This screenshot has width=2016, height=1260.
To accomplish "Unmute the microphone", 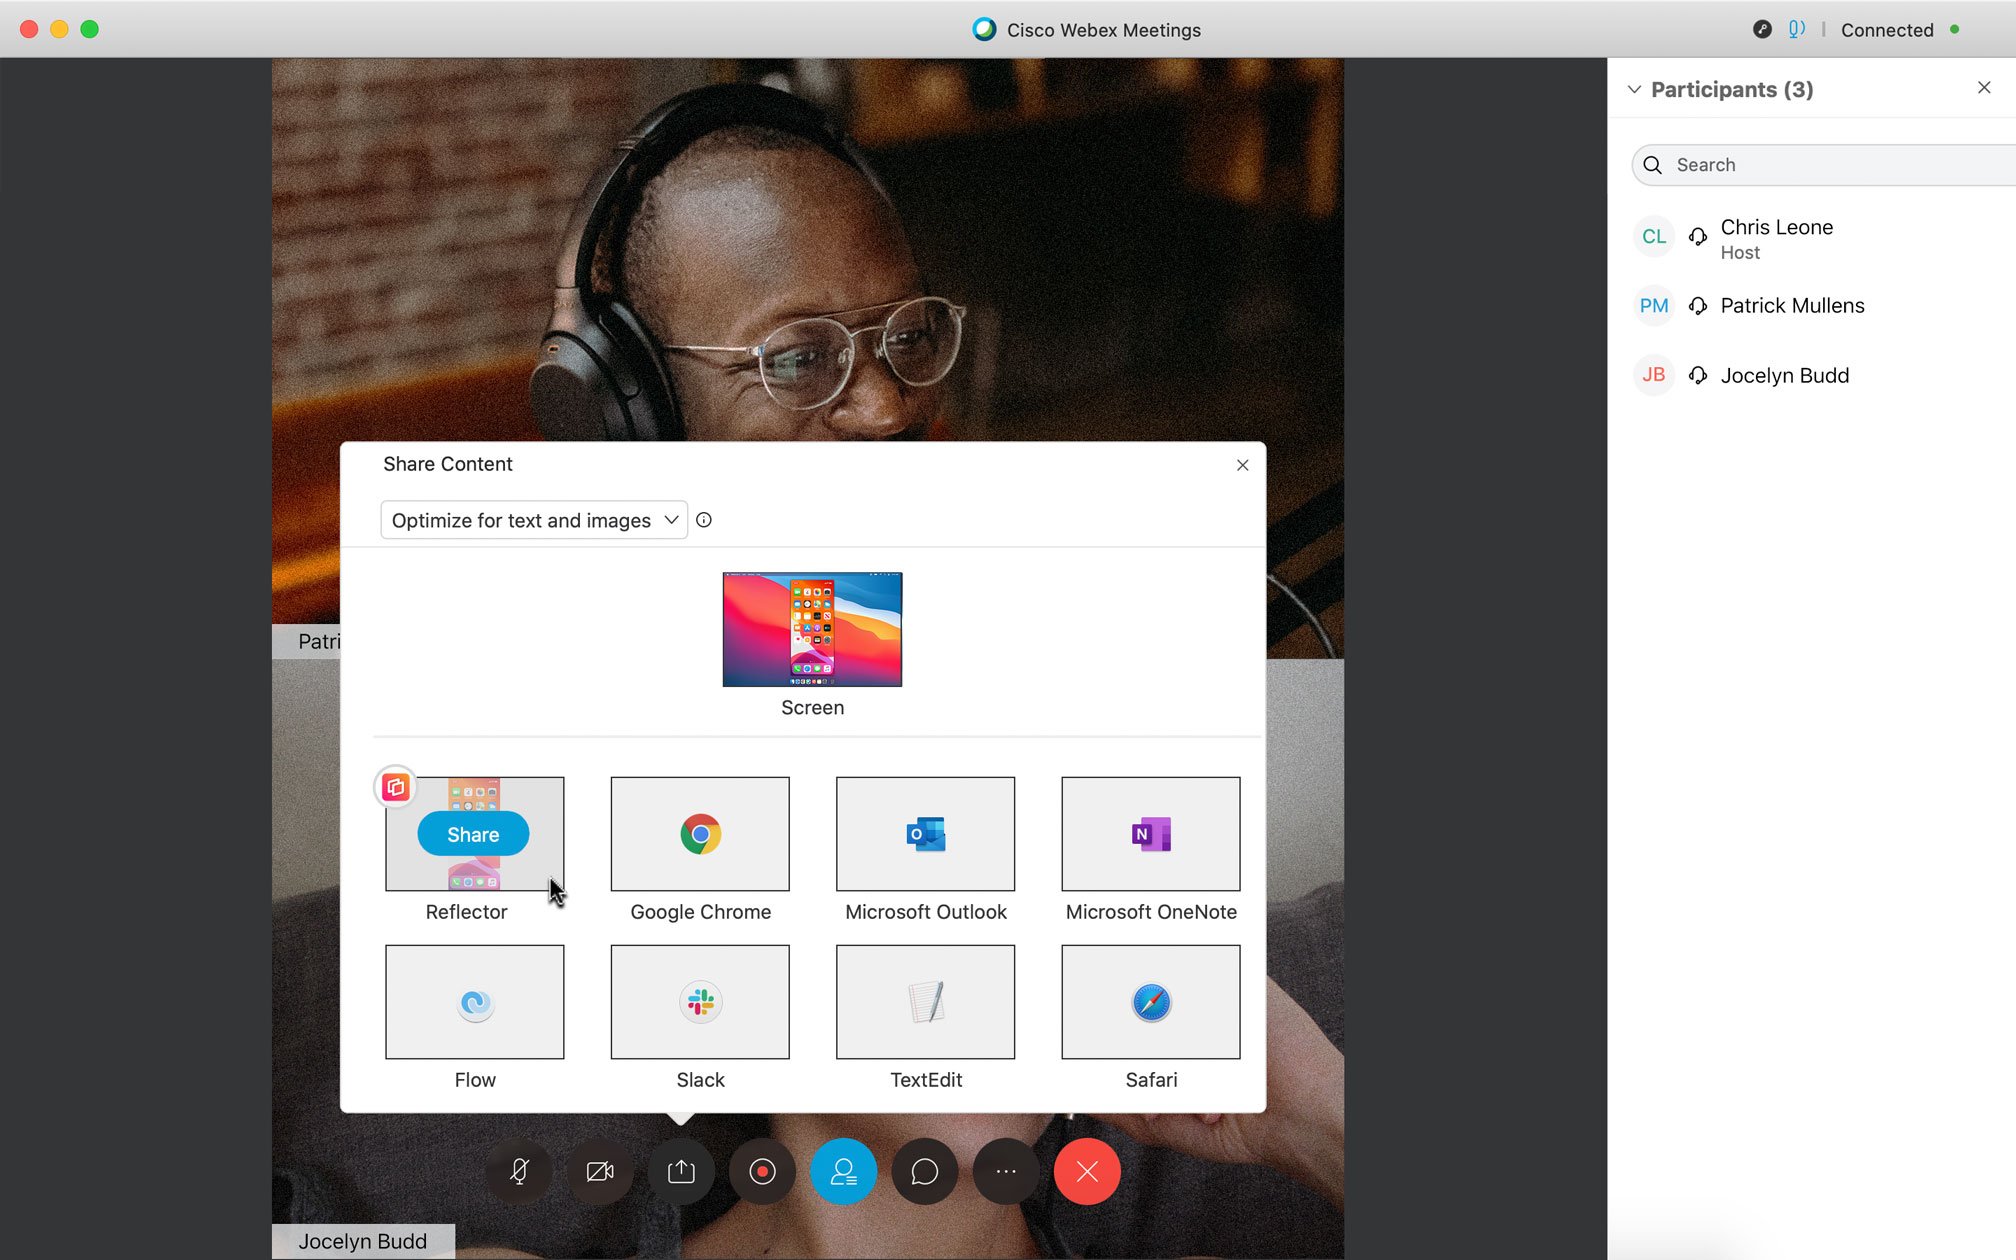I will 519,1171.
